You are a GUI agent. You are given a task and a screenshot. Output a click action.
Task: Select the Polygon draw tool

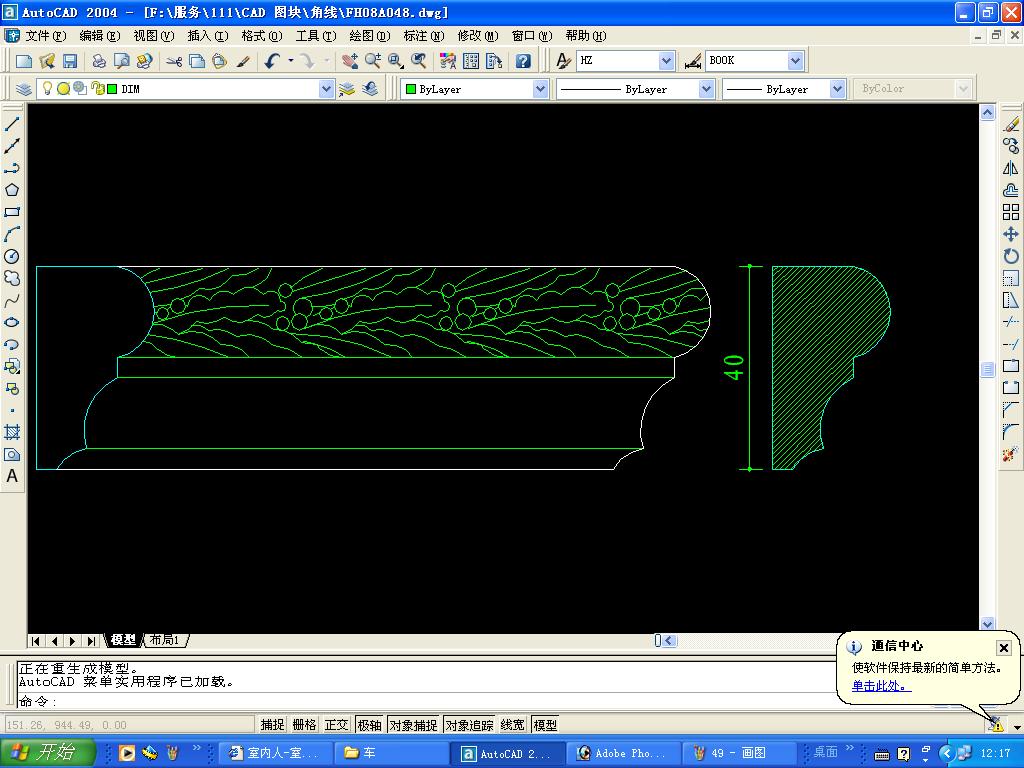click(12, 190)
